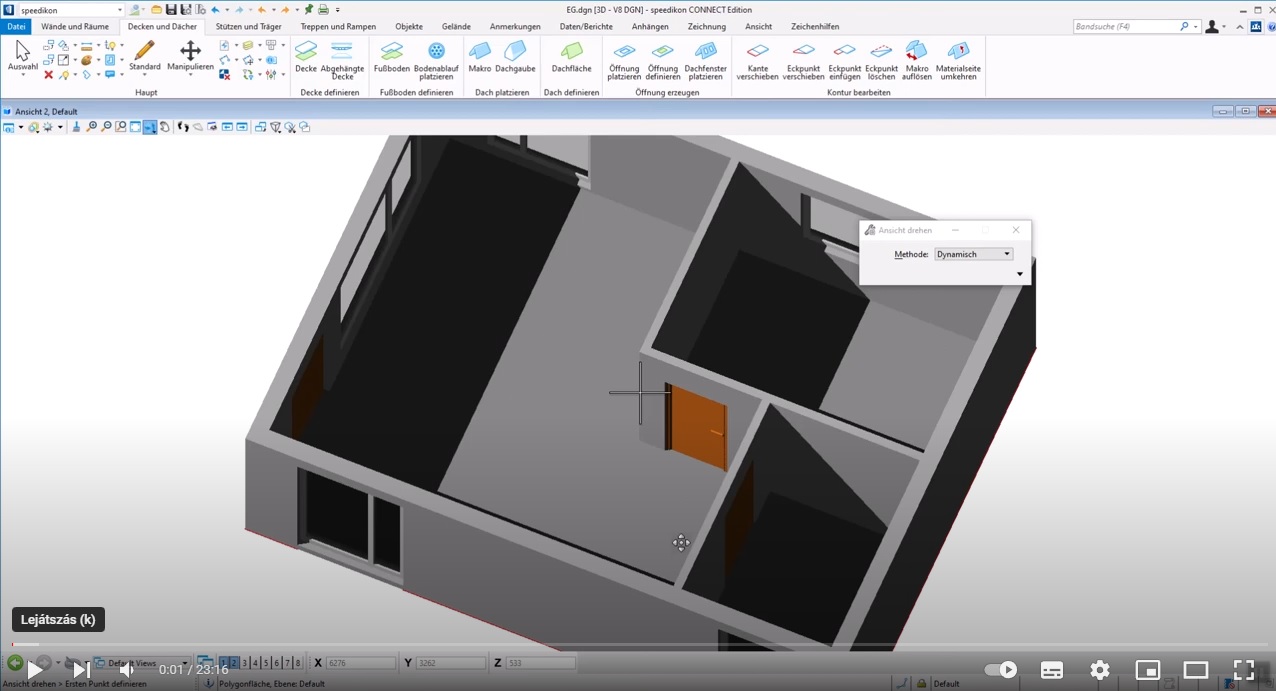Switch to the Wände und Räume tab
This screenshot has height=691, width=1276.
click(x=75, y=27)
